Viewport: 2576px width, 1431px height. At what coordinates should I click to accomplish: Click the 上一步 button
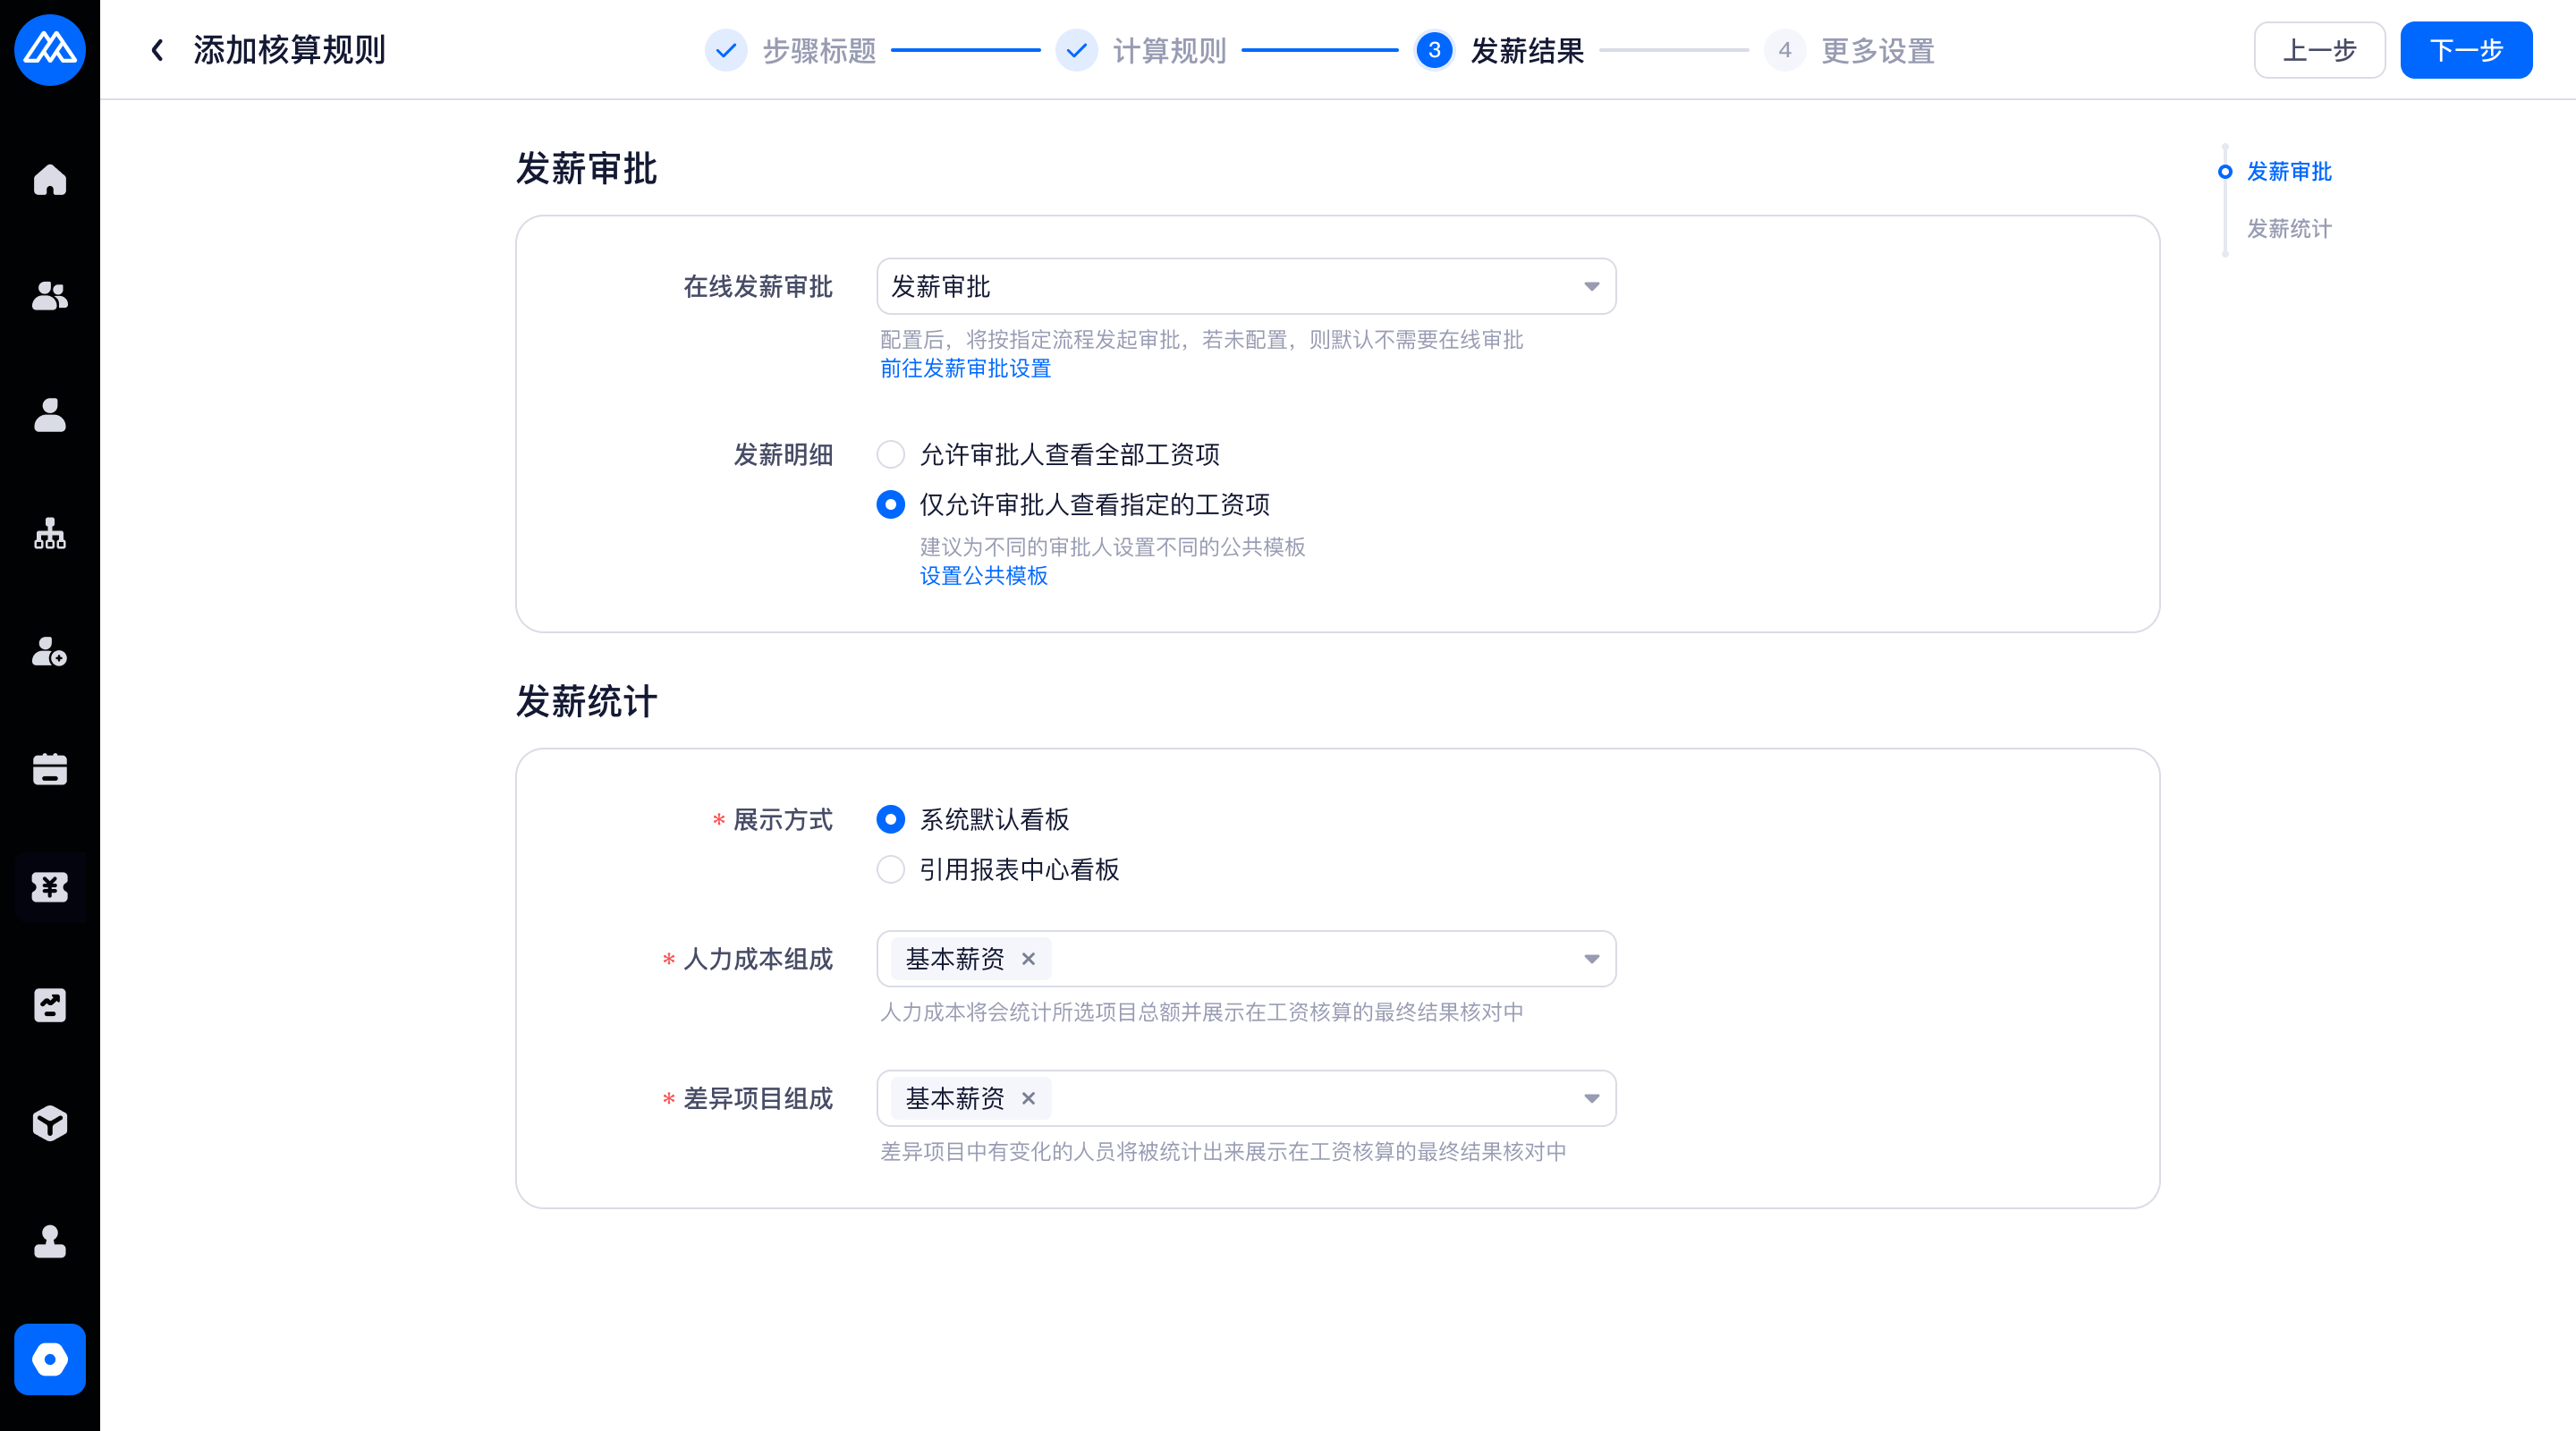(2318, 50)
